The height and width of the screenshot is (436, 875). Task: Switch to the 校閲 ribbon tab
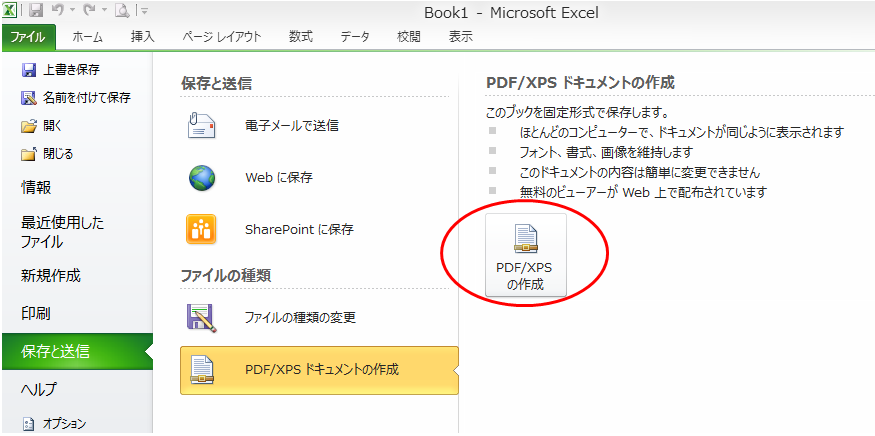[409, 37]
